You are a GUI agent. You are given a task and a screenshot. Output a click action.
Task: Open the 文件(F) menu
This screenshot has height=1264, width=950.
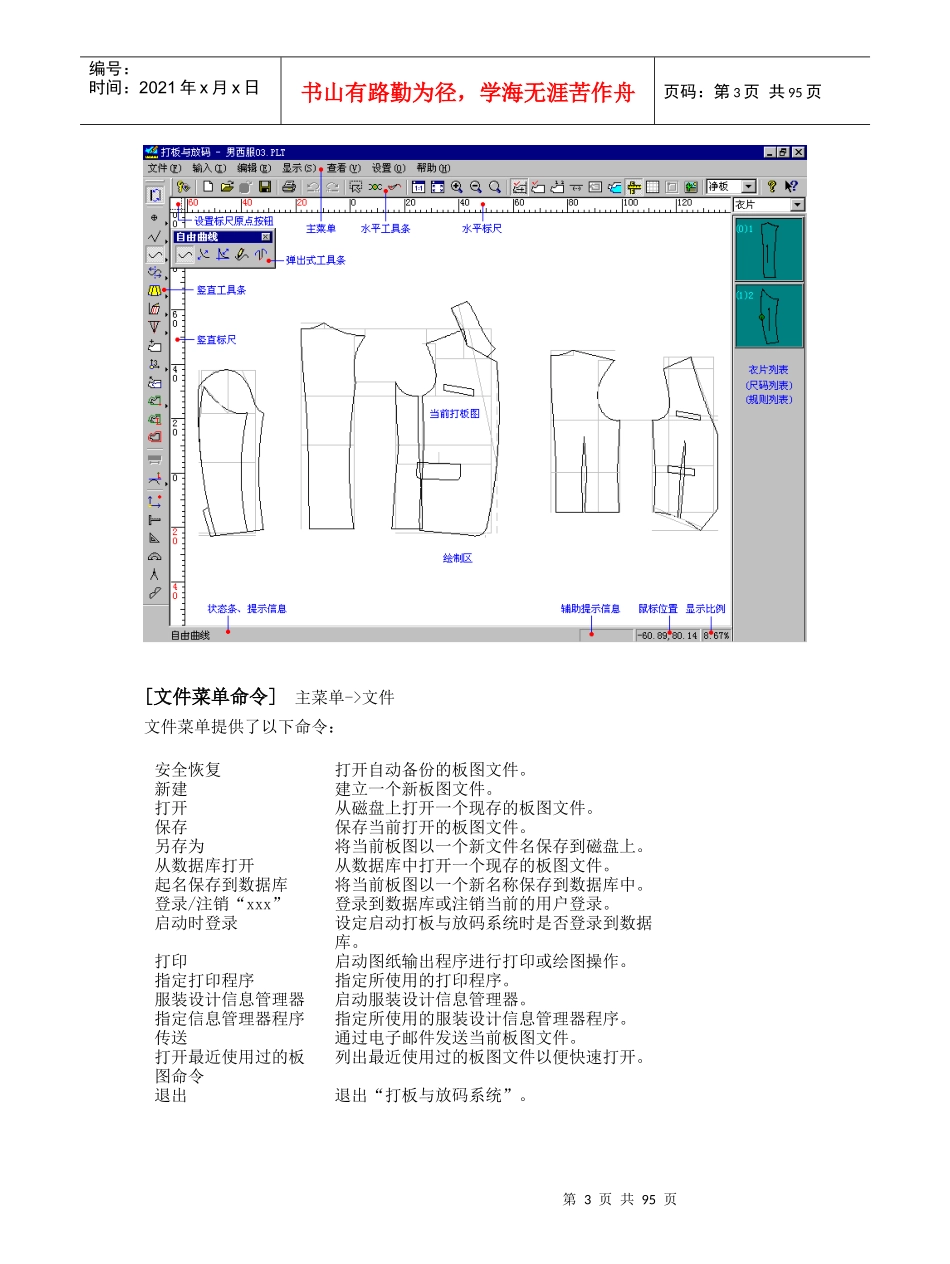(x=164, y=168)
